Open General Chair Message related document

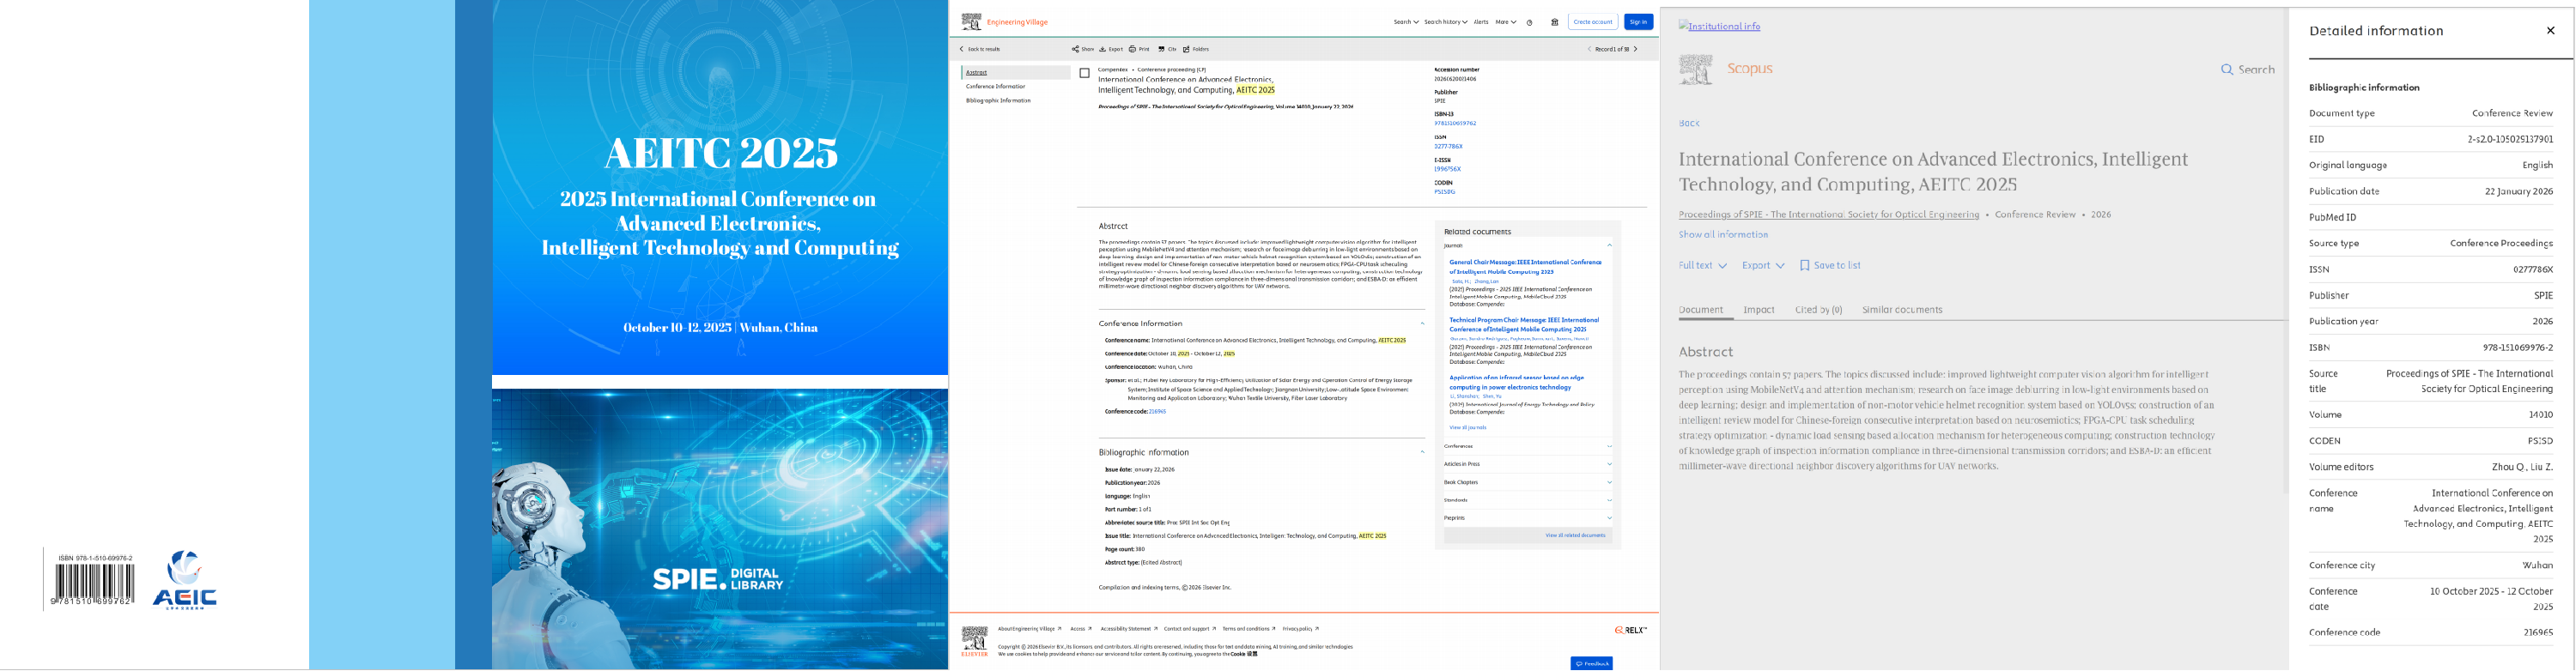pos(1525,267)
